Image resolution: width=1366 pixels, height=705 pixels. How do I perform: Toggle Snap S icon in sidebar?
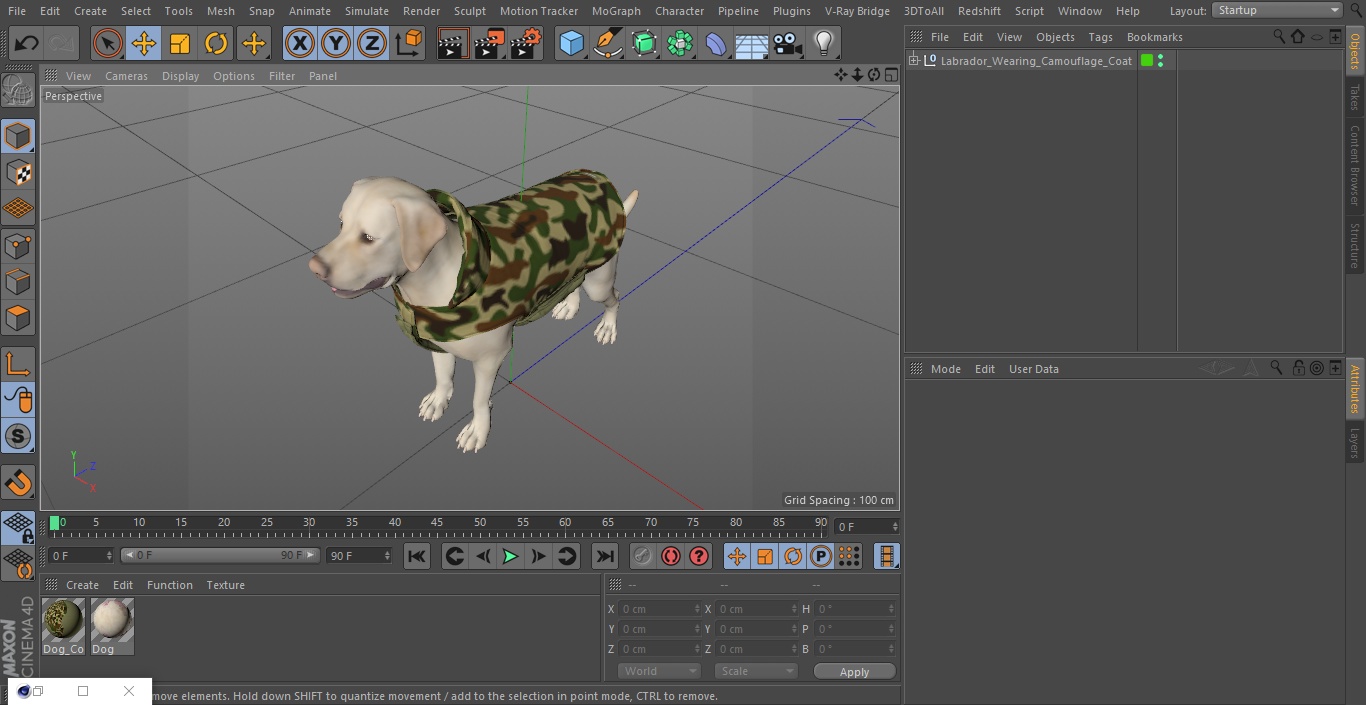(18, 436)
